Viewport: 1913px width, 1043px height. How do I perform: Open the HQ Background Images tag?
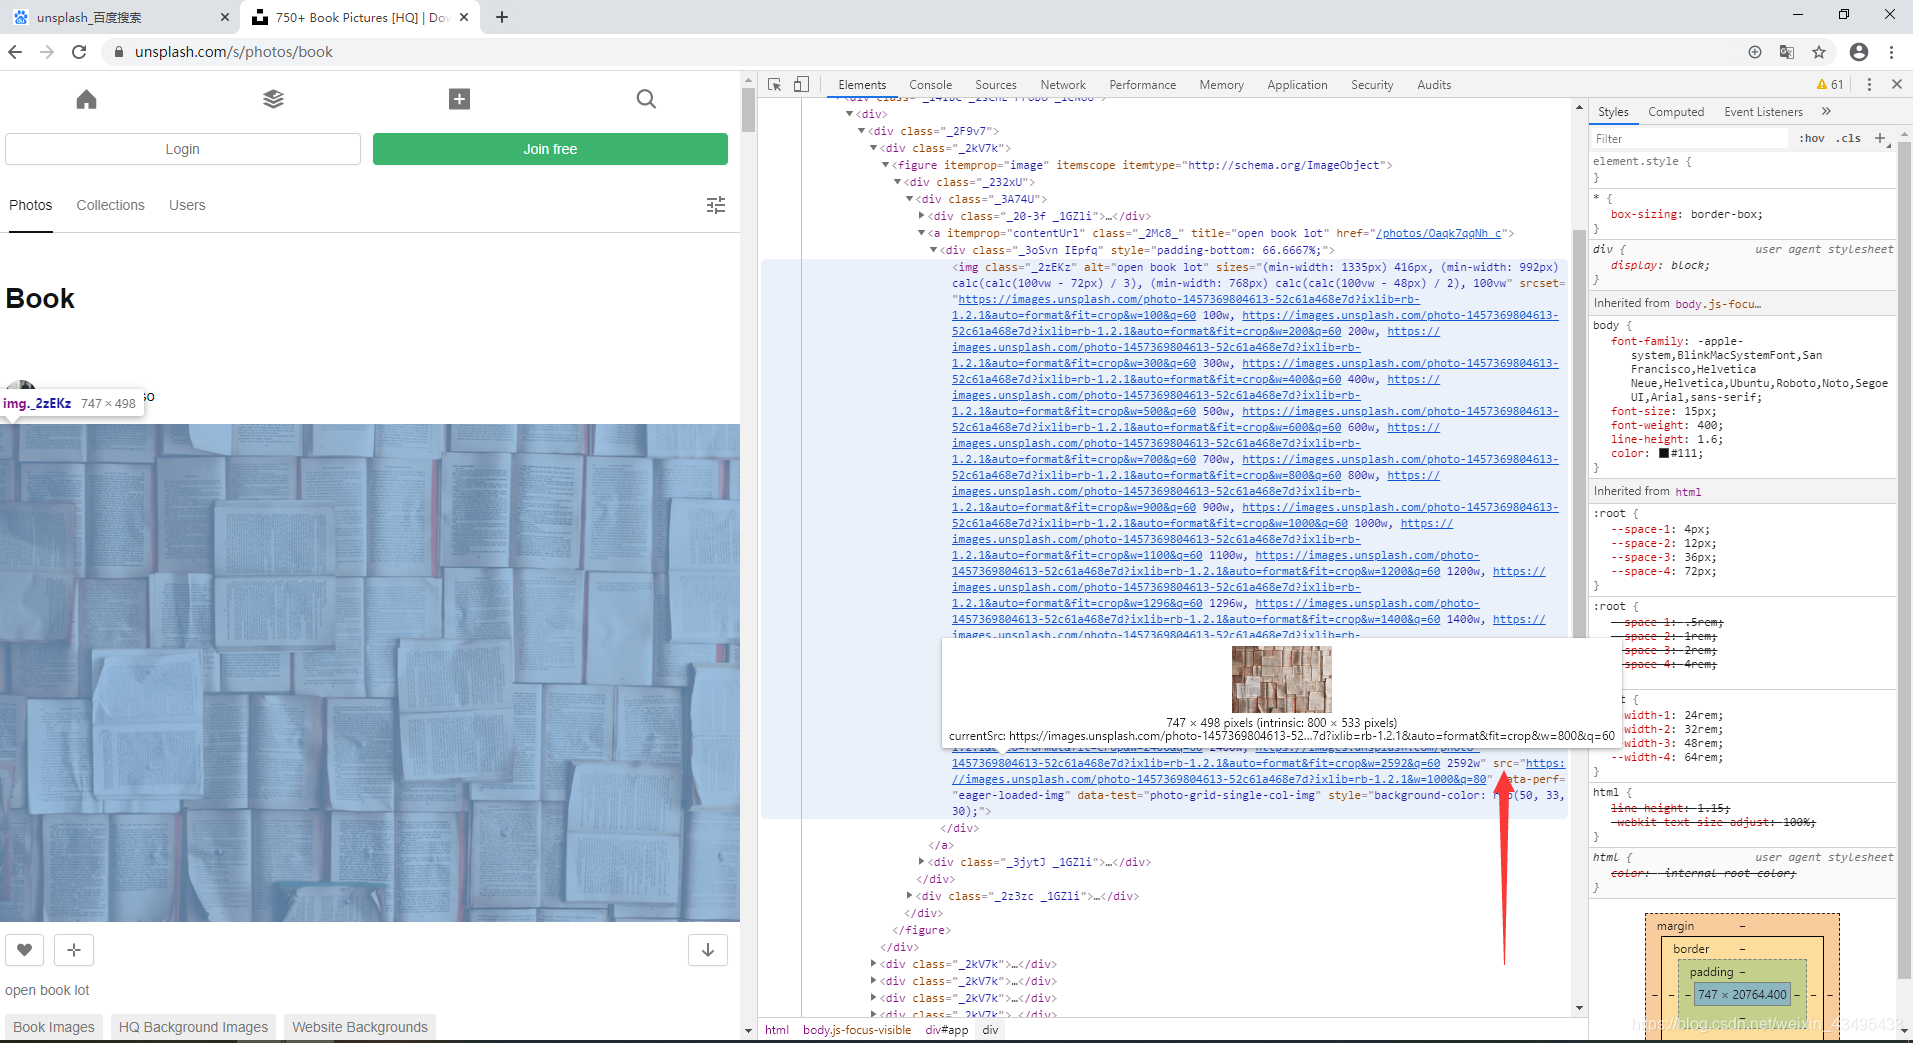[193, 1027]
